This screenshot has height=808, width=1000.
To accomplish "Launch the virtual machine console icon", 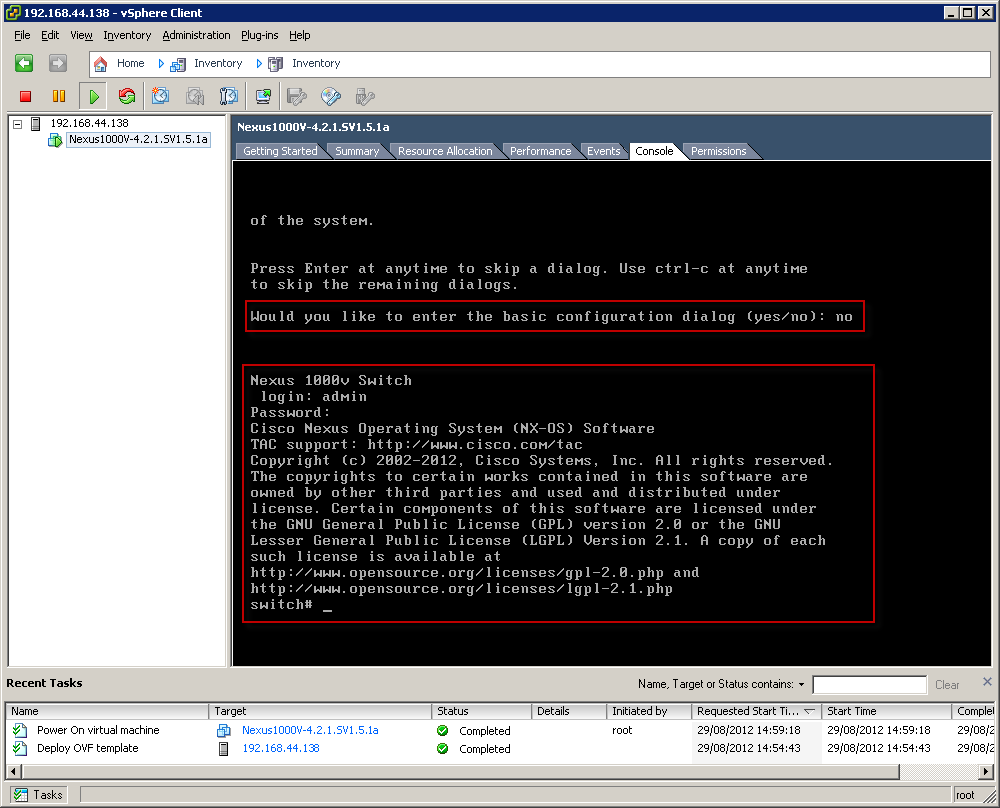I will (x=263, y=96).
